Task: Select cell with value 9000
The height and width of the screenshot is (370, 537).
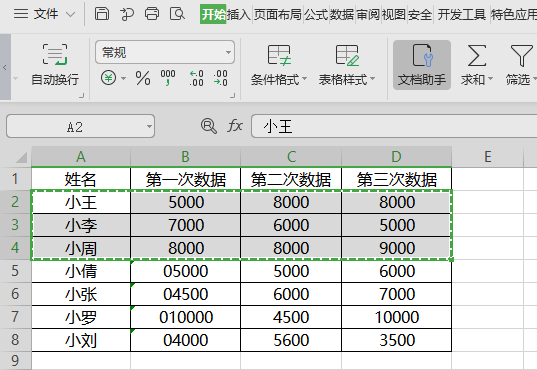Action: pyautogui.click(x=396, y=248)
